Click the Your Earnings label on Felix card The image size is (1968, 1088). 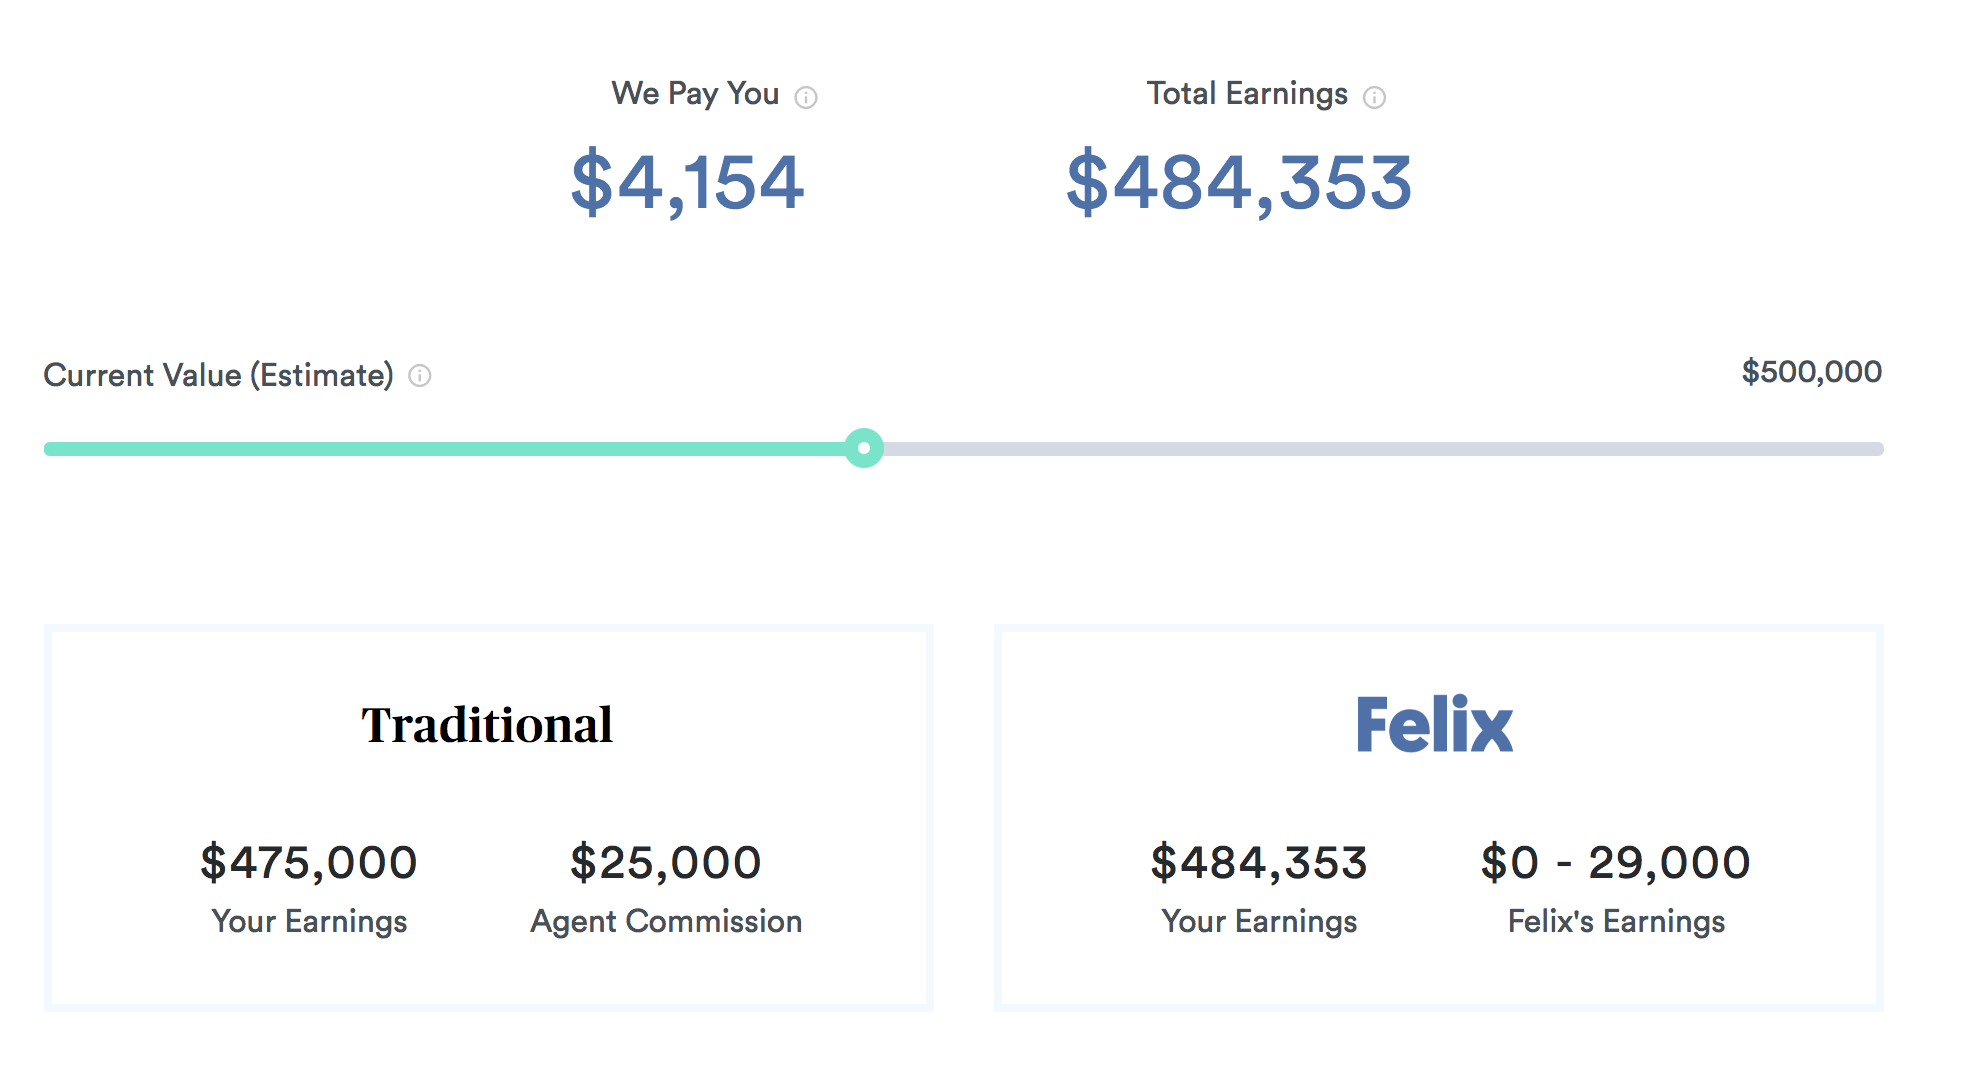point(1259,921)
